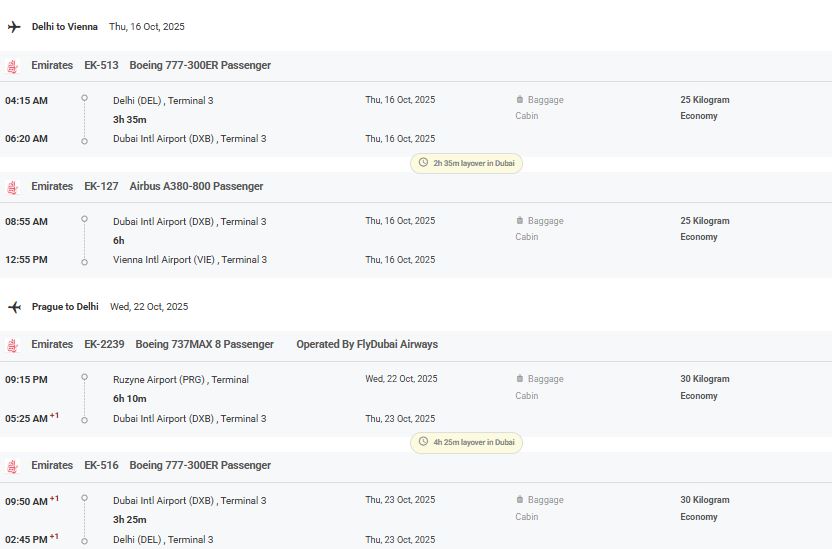Click Delhi (DEL), Terminal 3 arrival under EK-516

click(x=163, y=539)
